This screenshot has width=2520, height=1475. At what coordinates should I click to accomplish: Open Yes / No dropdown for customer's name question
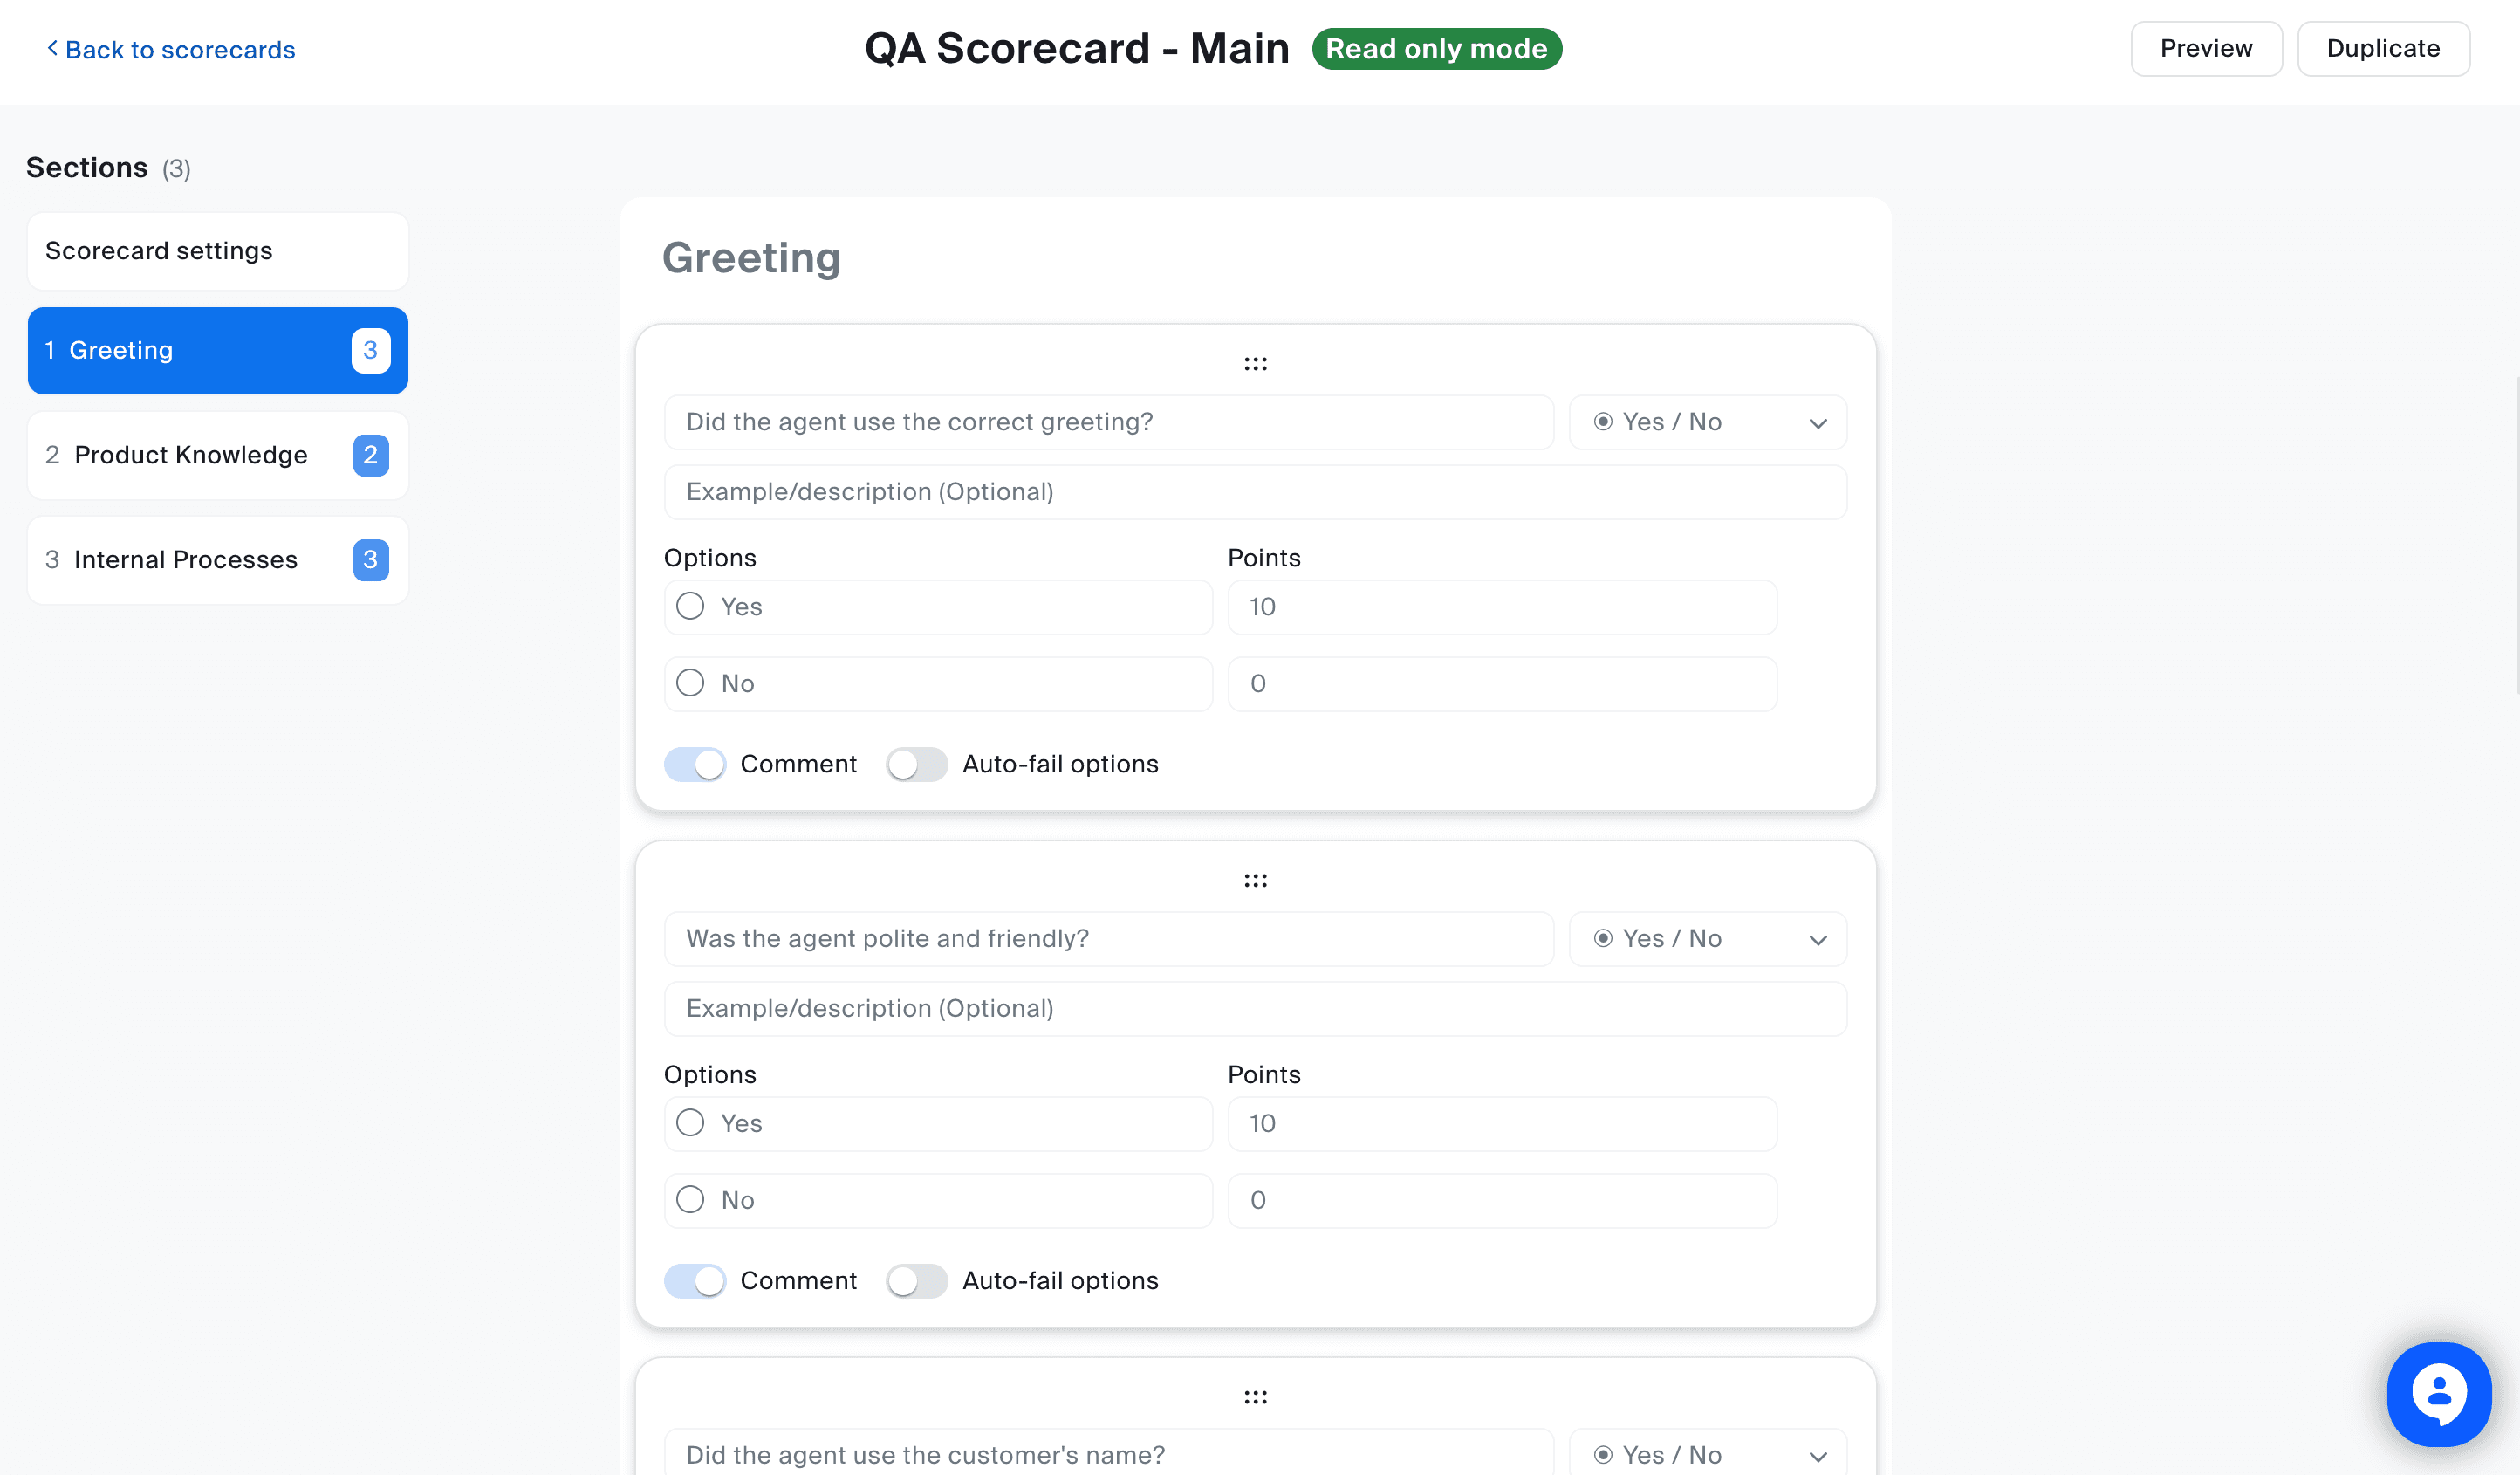click(x=1707, y=1454)
